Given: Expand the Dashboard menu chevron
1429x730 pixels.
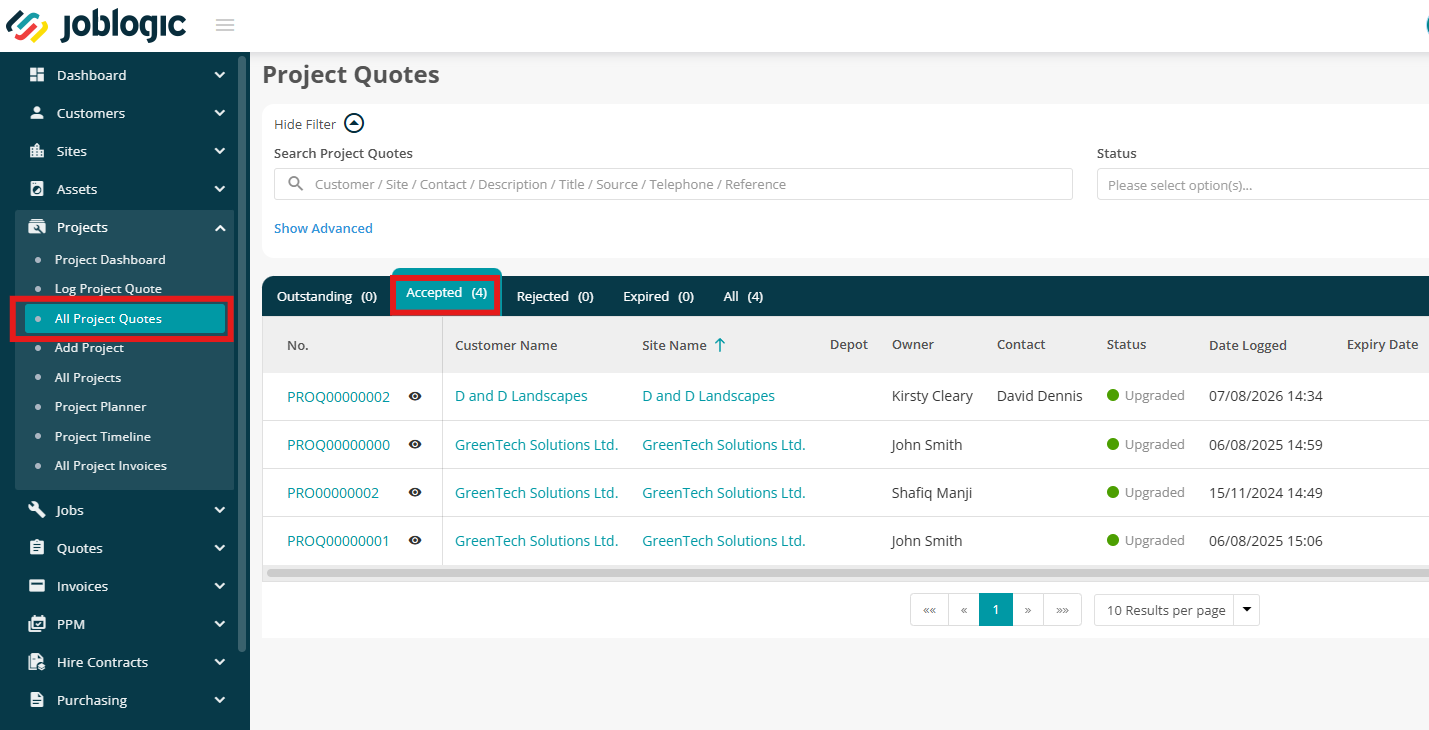Looking at the screenshot, I should pyautogui.click(x=220, y=75).
